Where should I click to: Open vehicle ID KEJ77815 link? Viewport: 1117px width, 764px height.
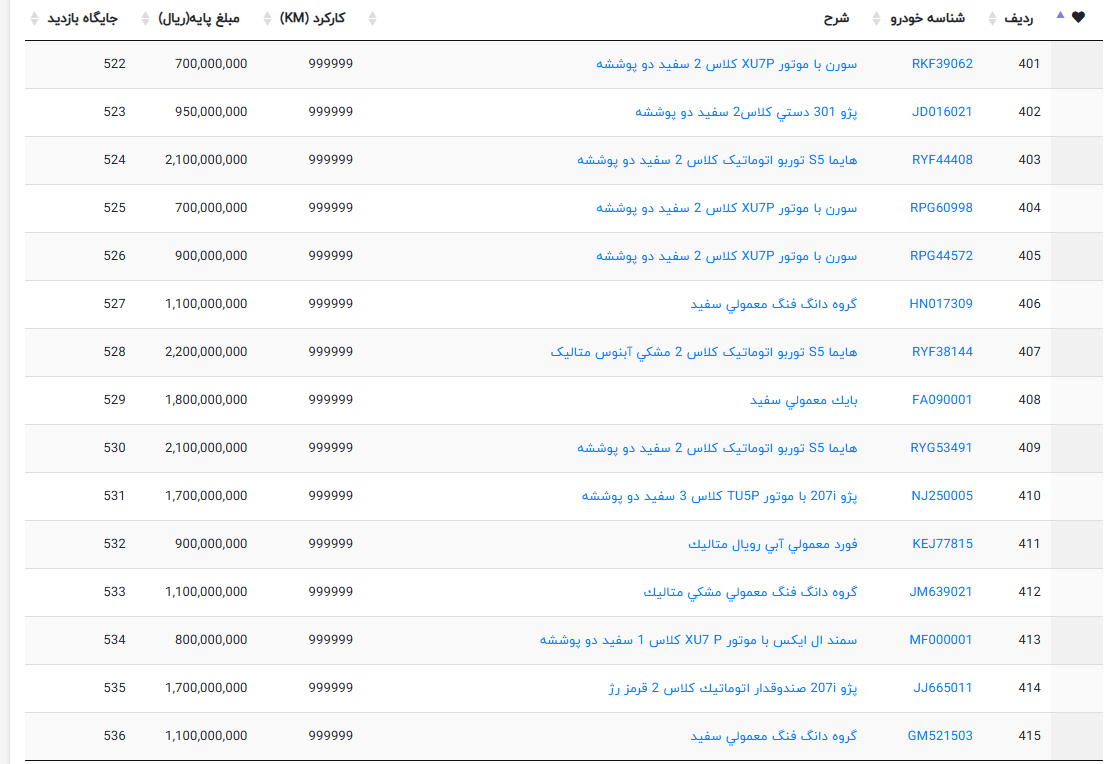pyautogui.click(x=942, y=544)
